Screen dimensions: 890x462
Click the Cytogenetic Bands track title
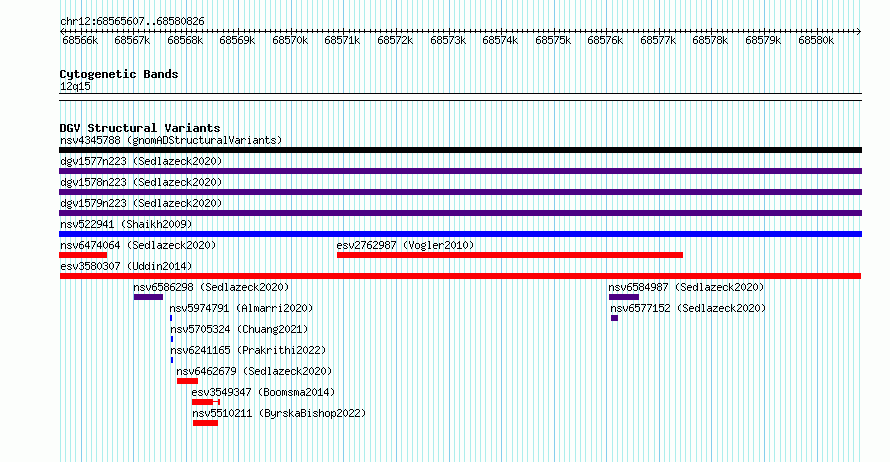(x=119, y=74)
